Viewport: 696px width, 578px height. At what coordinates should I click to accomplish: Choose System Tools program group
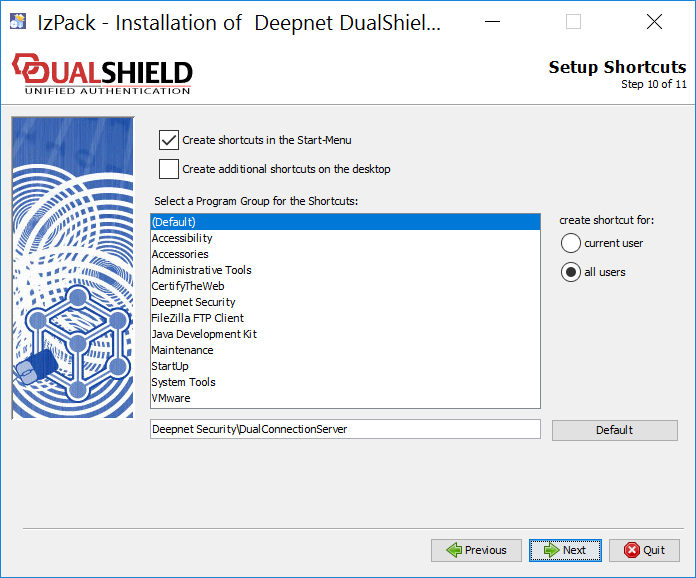click(345, 382)
